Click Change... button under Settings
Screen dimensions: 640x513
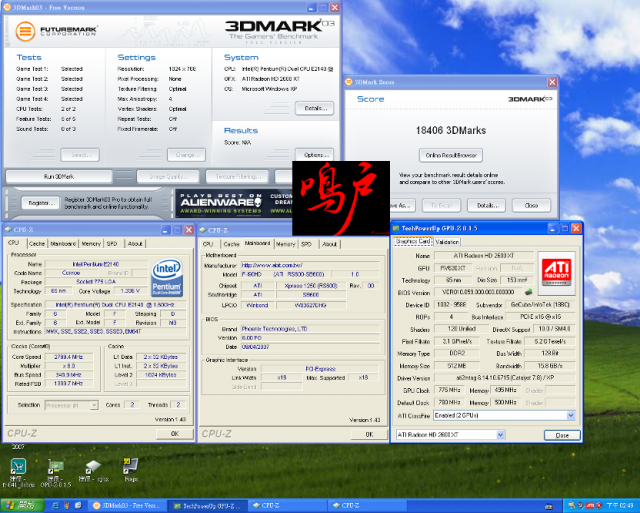click(x=187, y=155)
